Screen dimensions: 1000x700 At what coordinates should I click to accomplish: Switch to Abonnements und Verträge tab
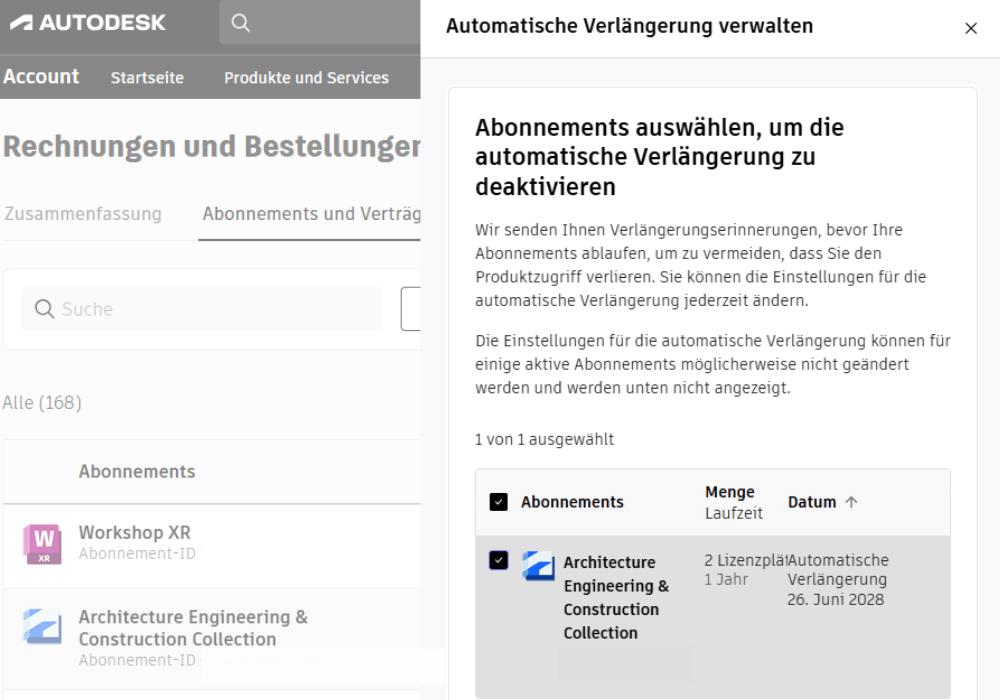(x=311, y=214)
